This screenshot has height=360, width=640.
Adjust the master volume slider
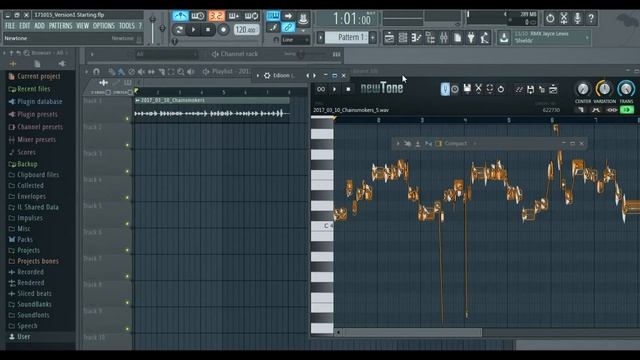(x=153, y=29)
